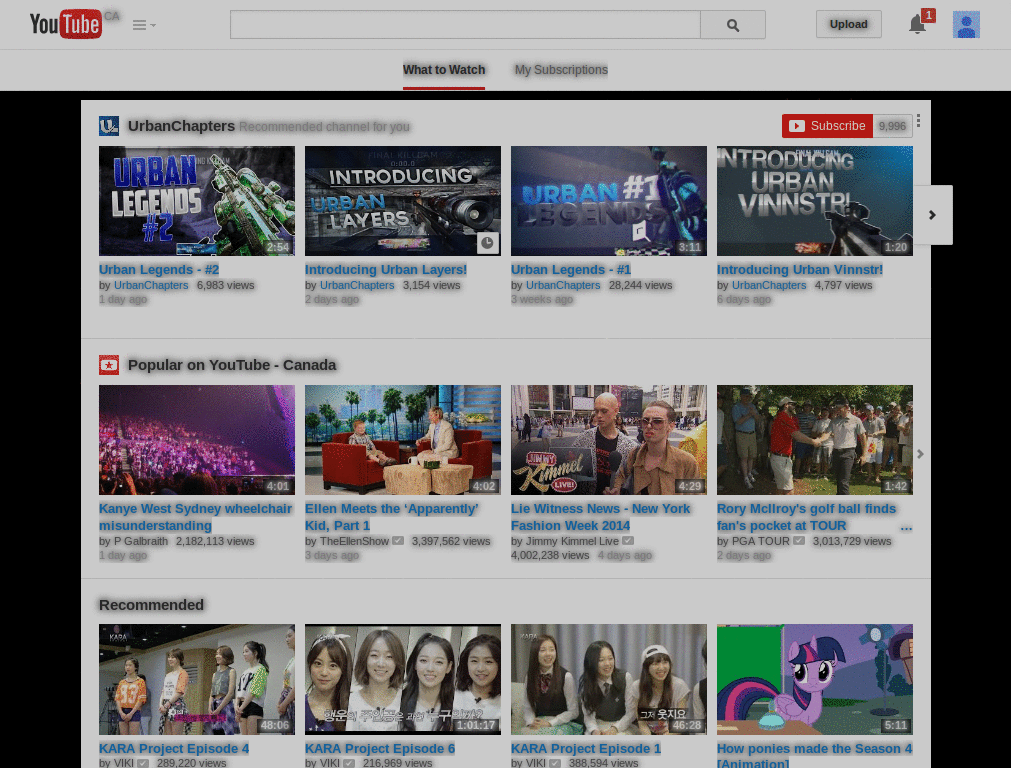The image size is (1024, 768).
Task: Open the Urban Legends - #1 video link
Action: point(571,269)
